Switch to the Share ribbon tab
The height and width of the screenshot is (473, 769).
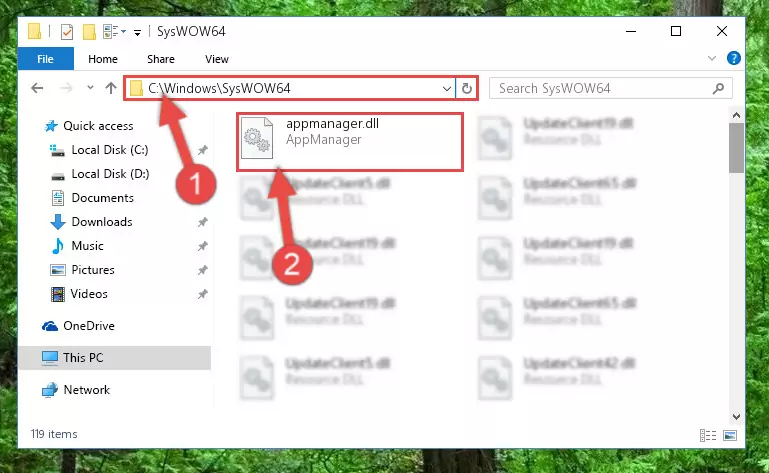click(160, 59)
